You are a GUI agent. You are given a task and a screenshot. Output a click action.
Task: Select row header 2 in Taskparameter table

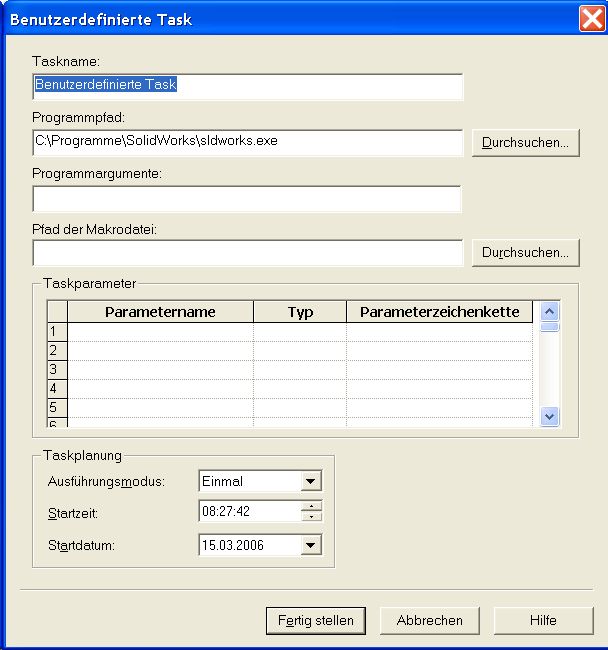click(x=57, y=351)
